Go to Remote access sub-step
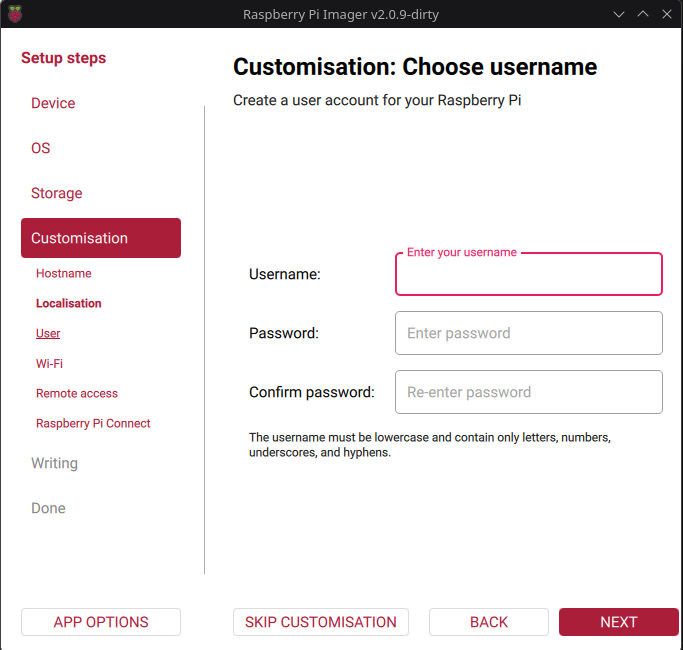 pos(77,393)
